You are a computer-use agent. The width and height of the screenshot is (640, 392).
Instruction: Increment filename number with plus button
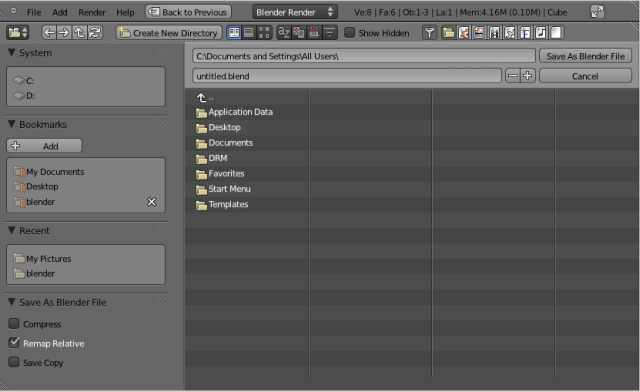coord(528,76)
